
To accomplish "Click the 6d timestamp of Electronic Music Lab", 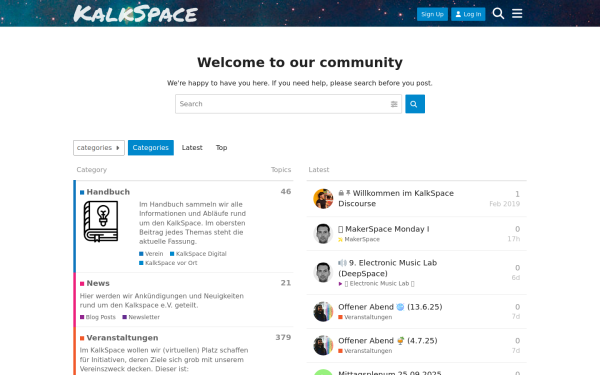I will 516,278.
